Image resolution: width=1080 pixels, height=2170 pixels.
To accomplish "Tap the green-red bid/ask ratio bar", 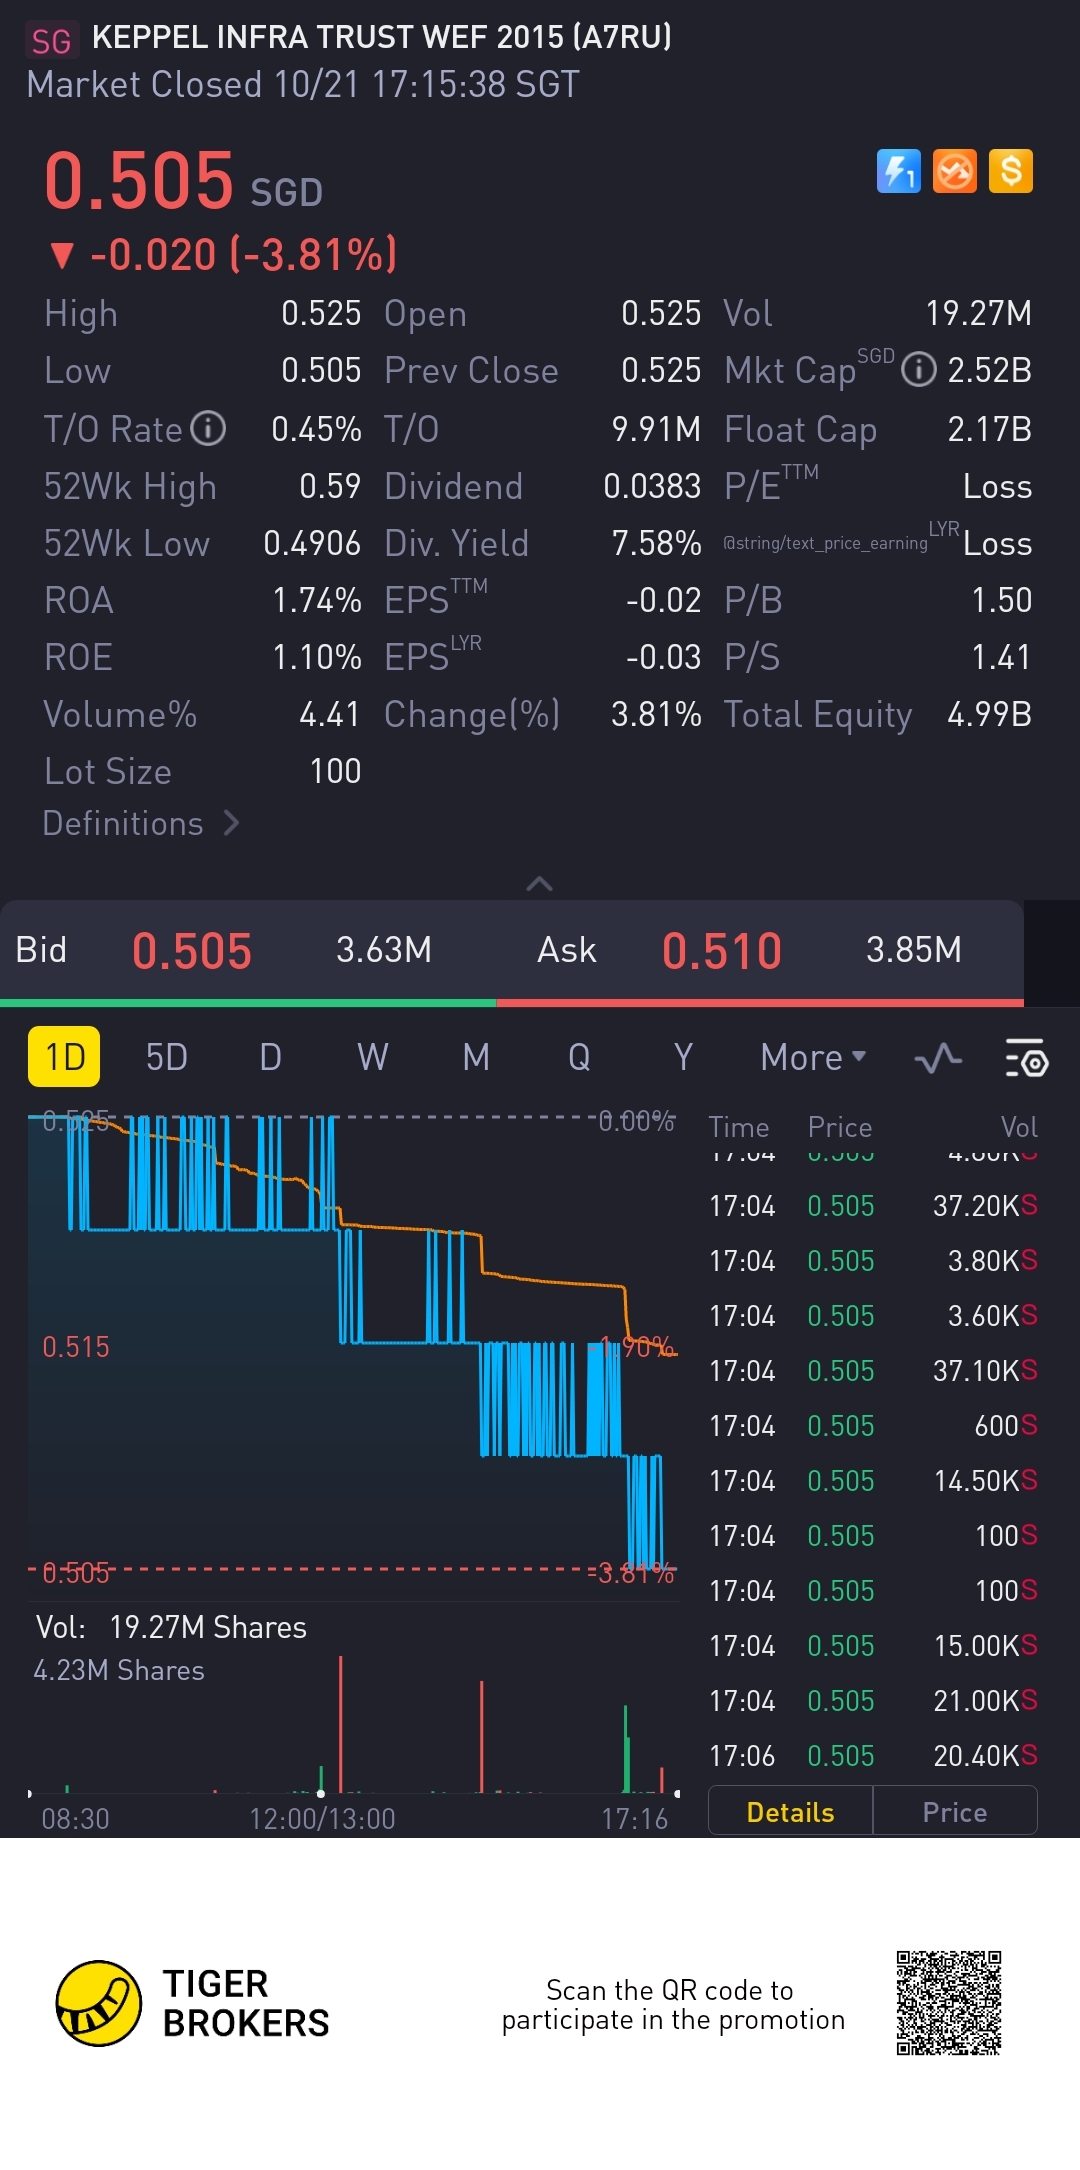I will (x=511, y=1002).
